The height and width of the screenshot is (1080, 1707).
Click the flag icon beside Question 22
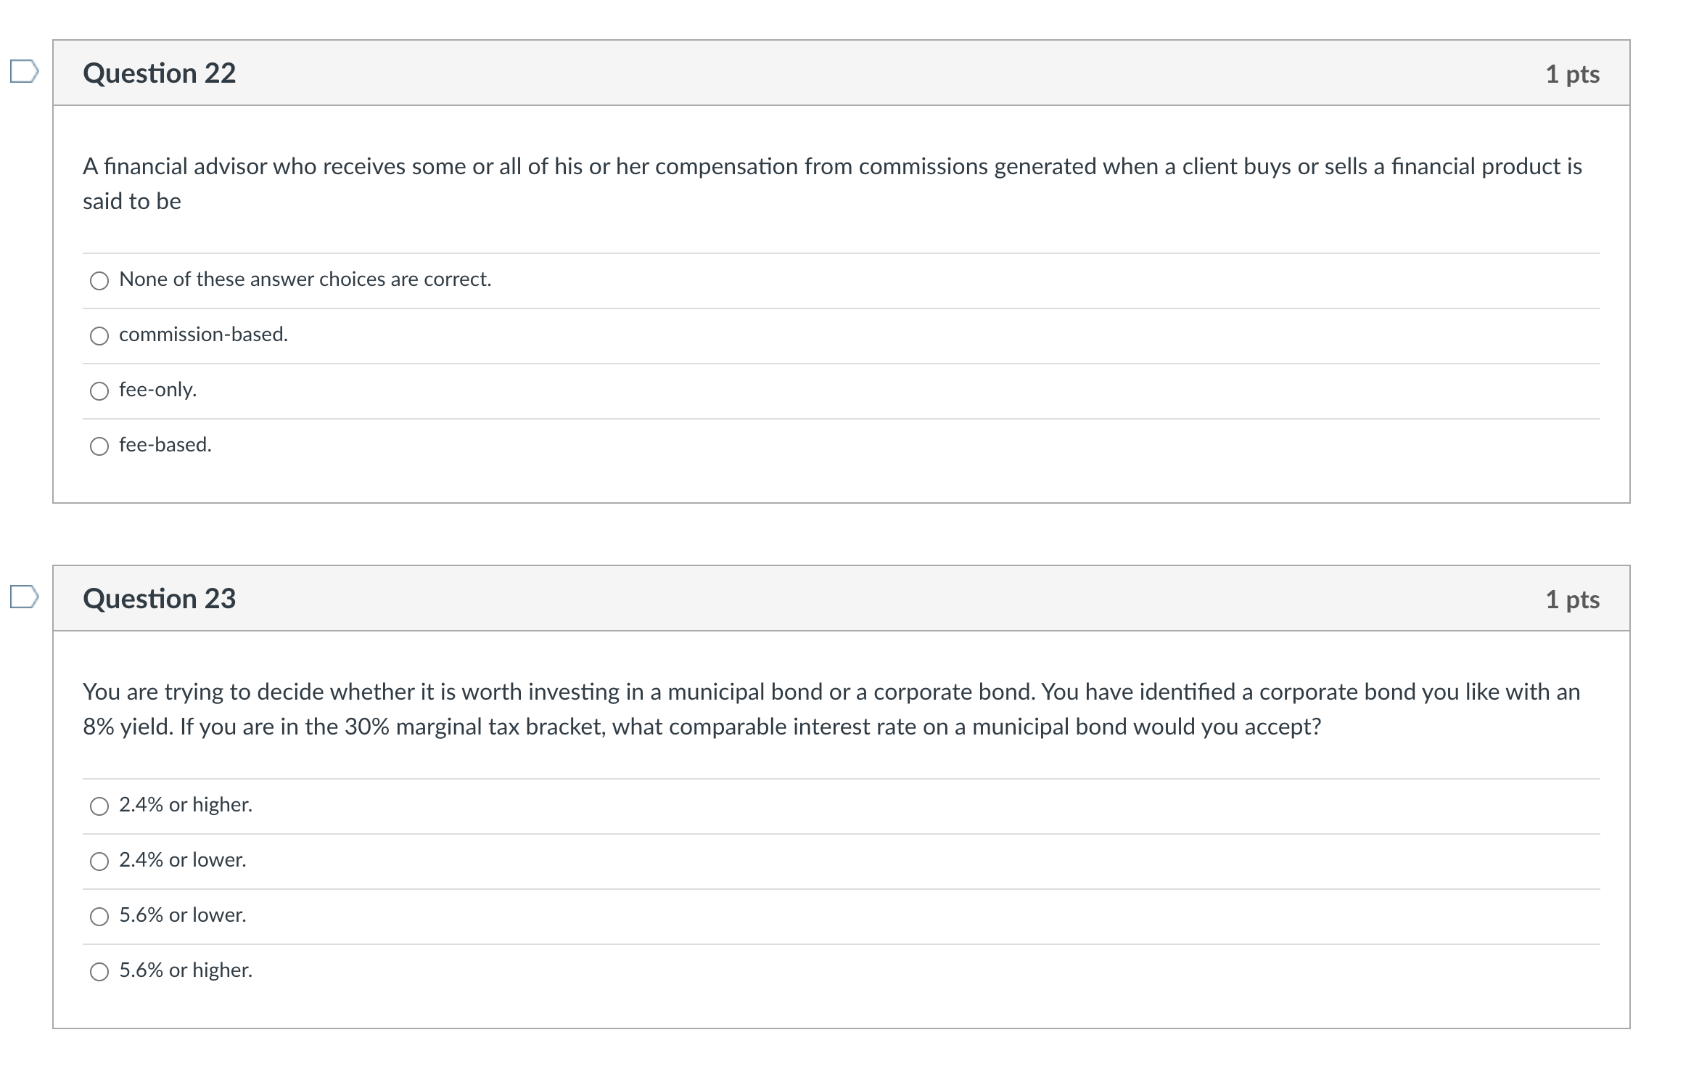22,70
